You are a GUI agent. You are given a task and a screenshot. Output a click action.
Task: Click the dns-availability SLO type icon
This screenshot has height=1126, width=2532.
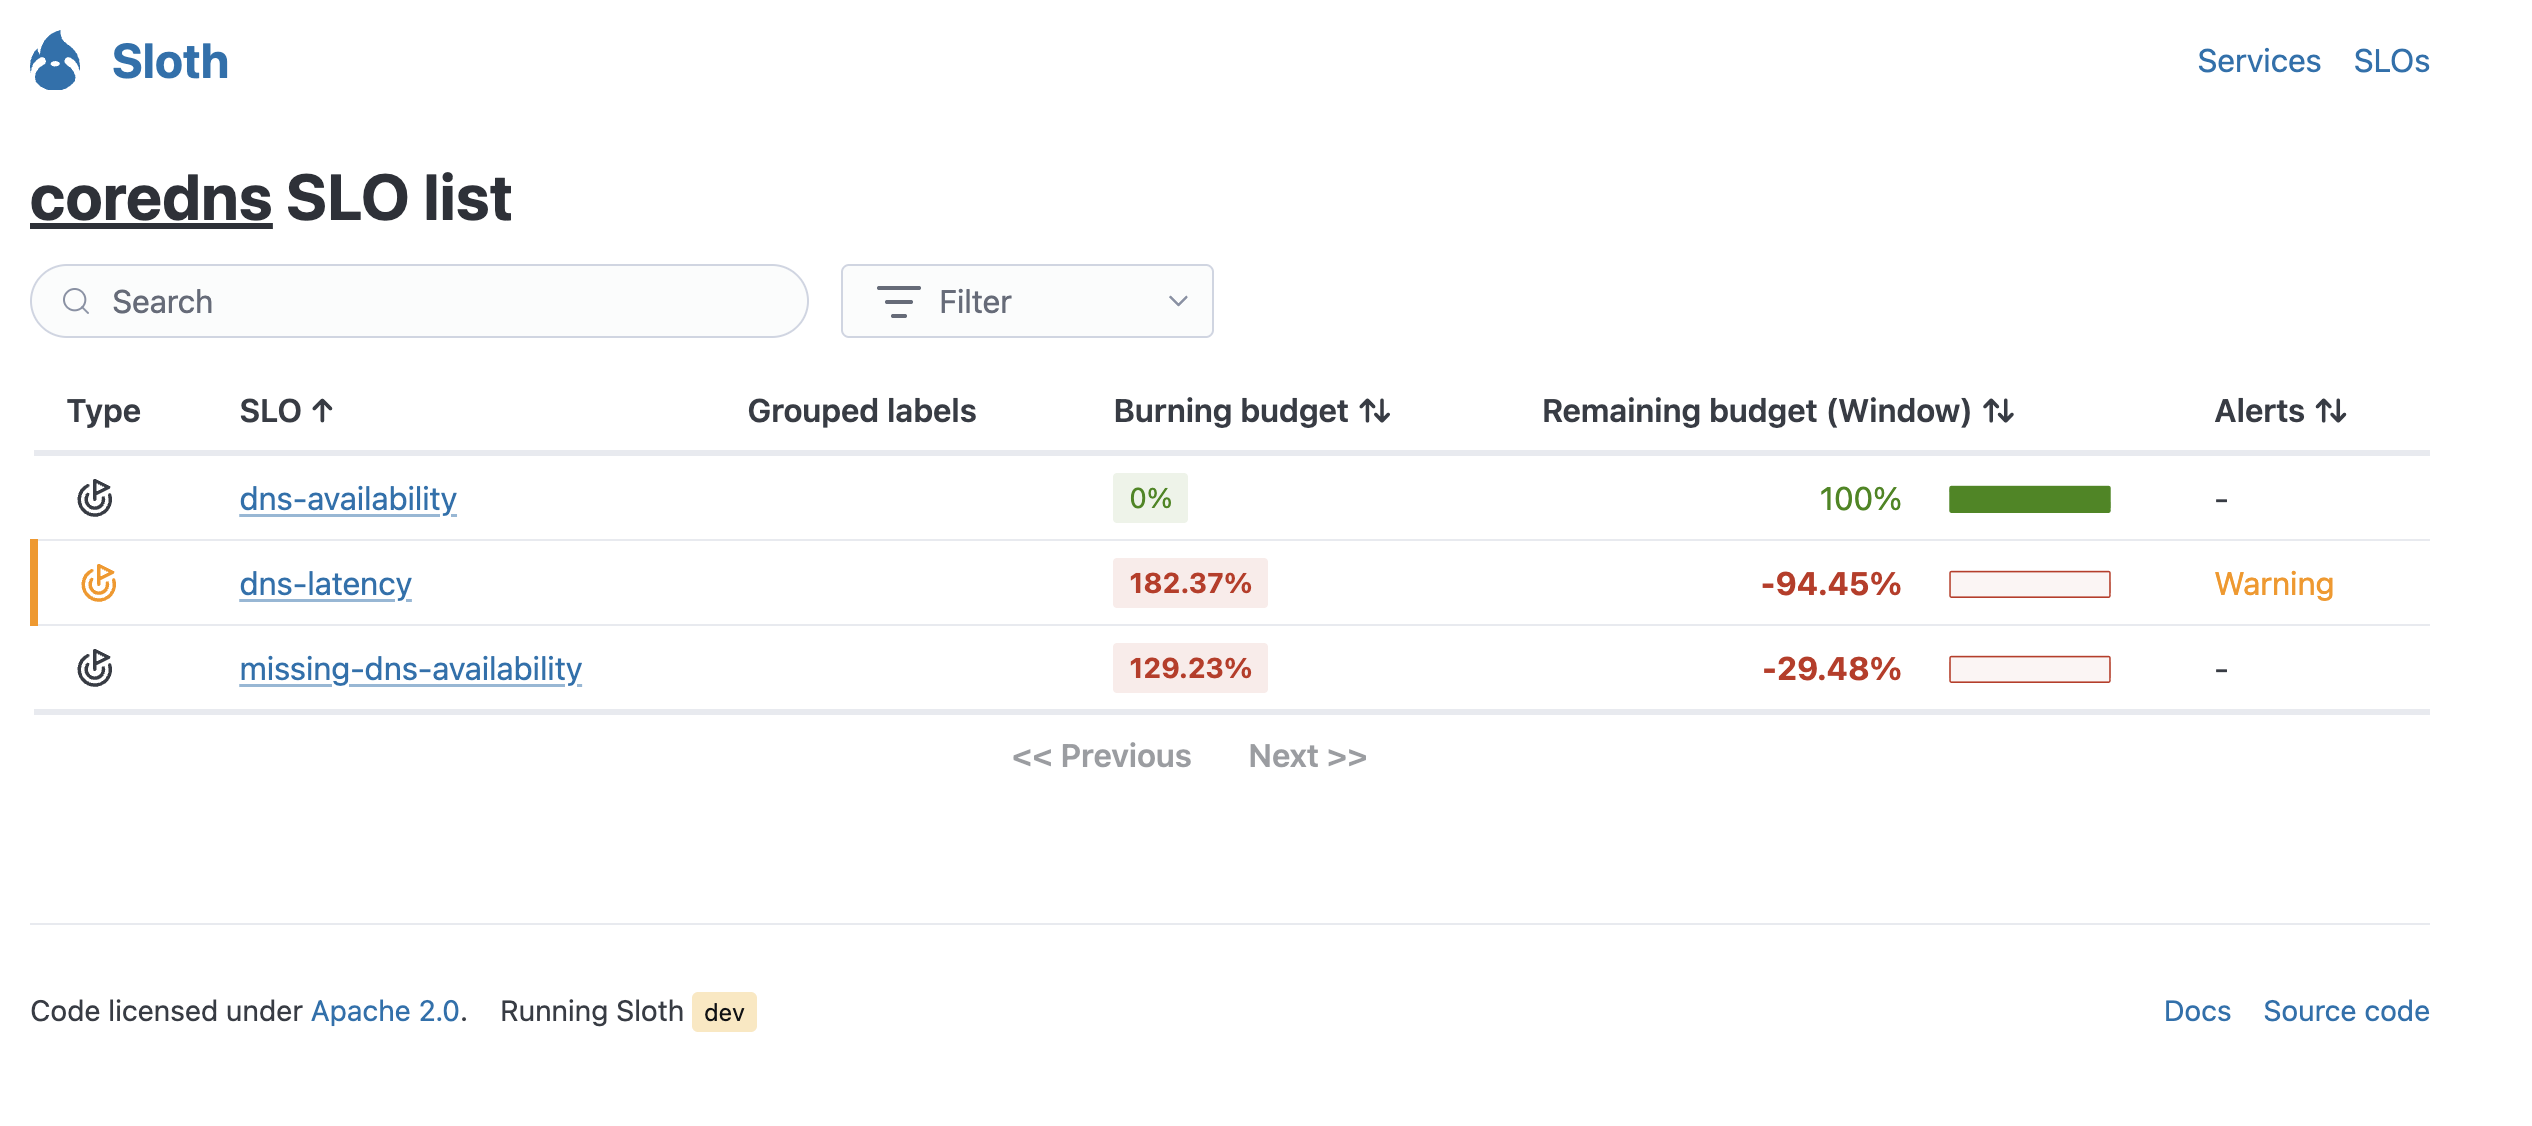(x=95, y=498)
